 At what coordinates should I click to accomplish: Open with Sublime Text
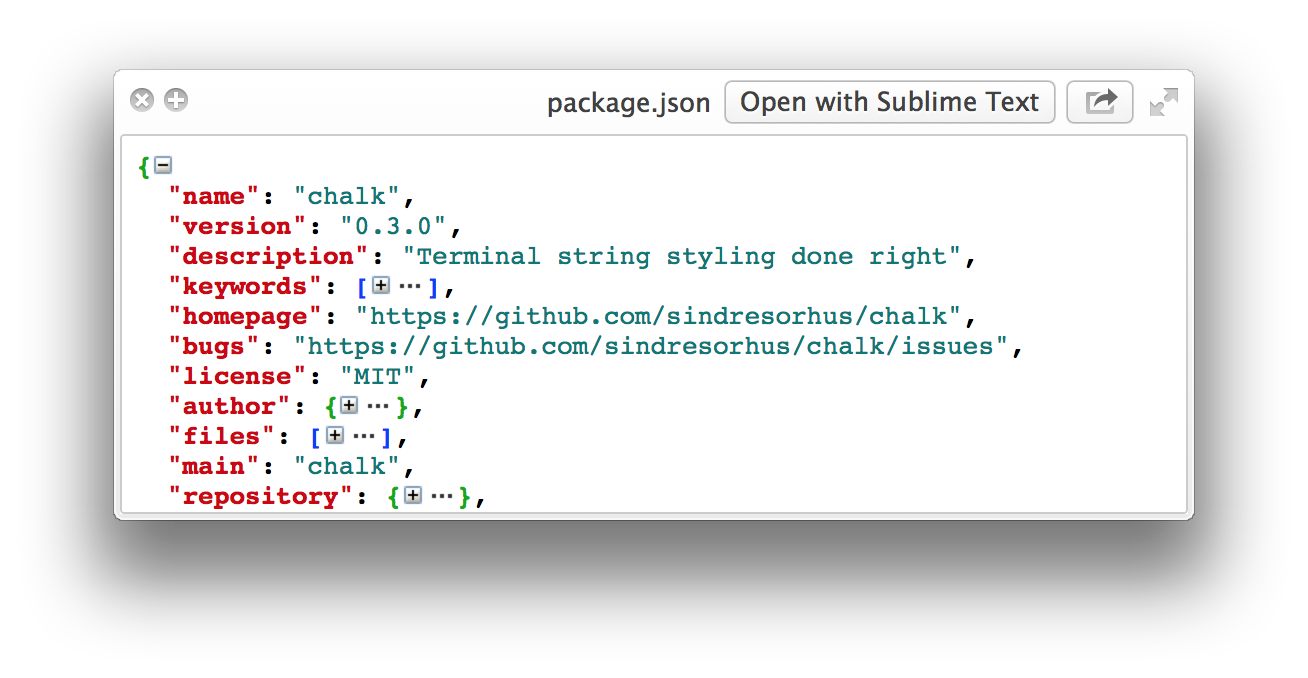pos(890,102)
